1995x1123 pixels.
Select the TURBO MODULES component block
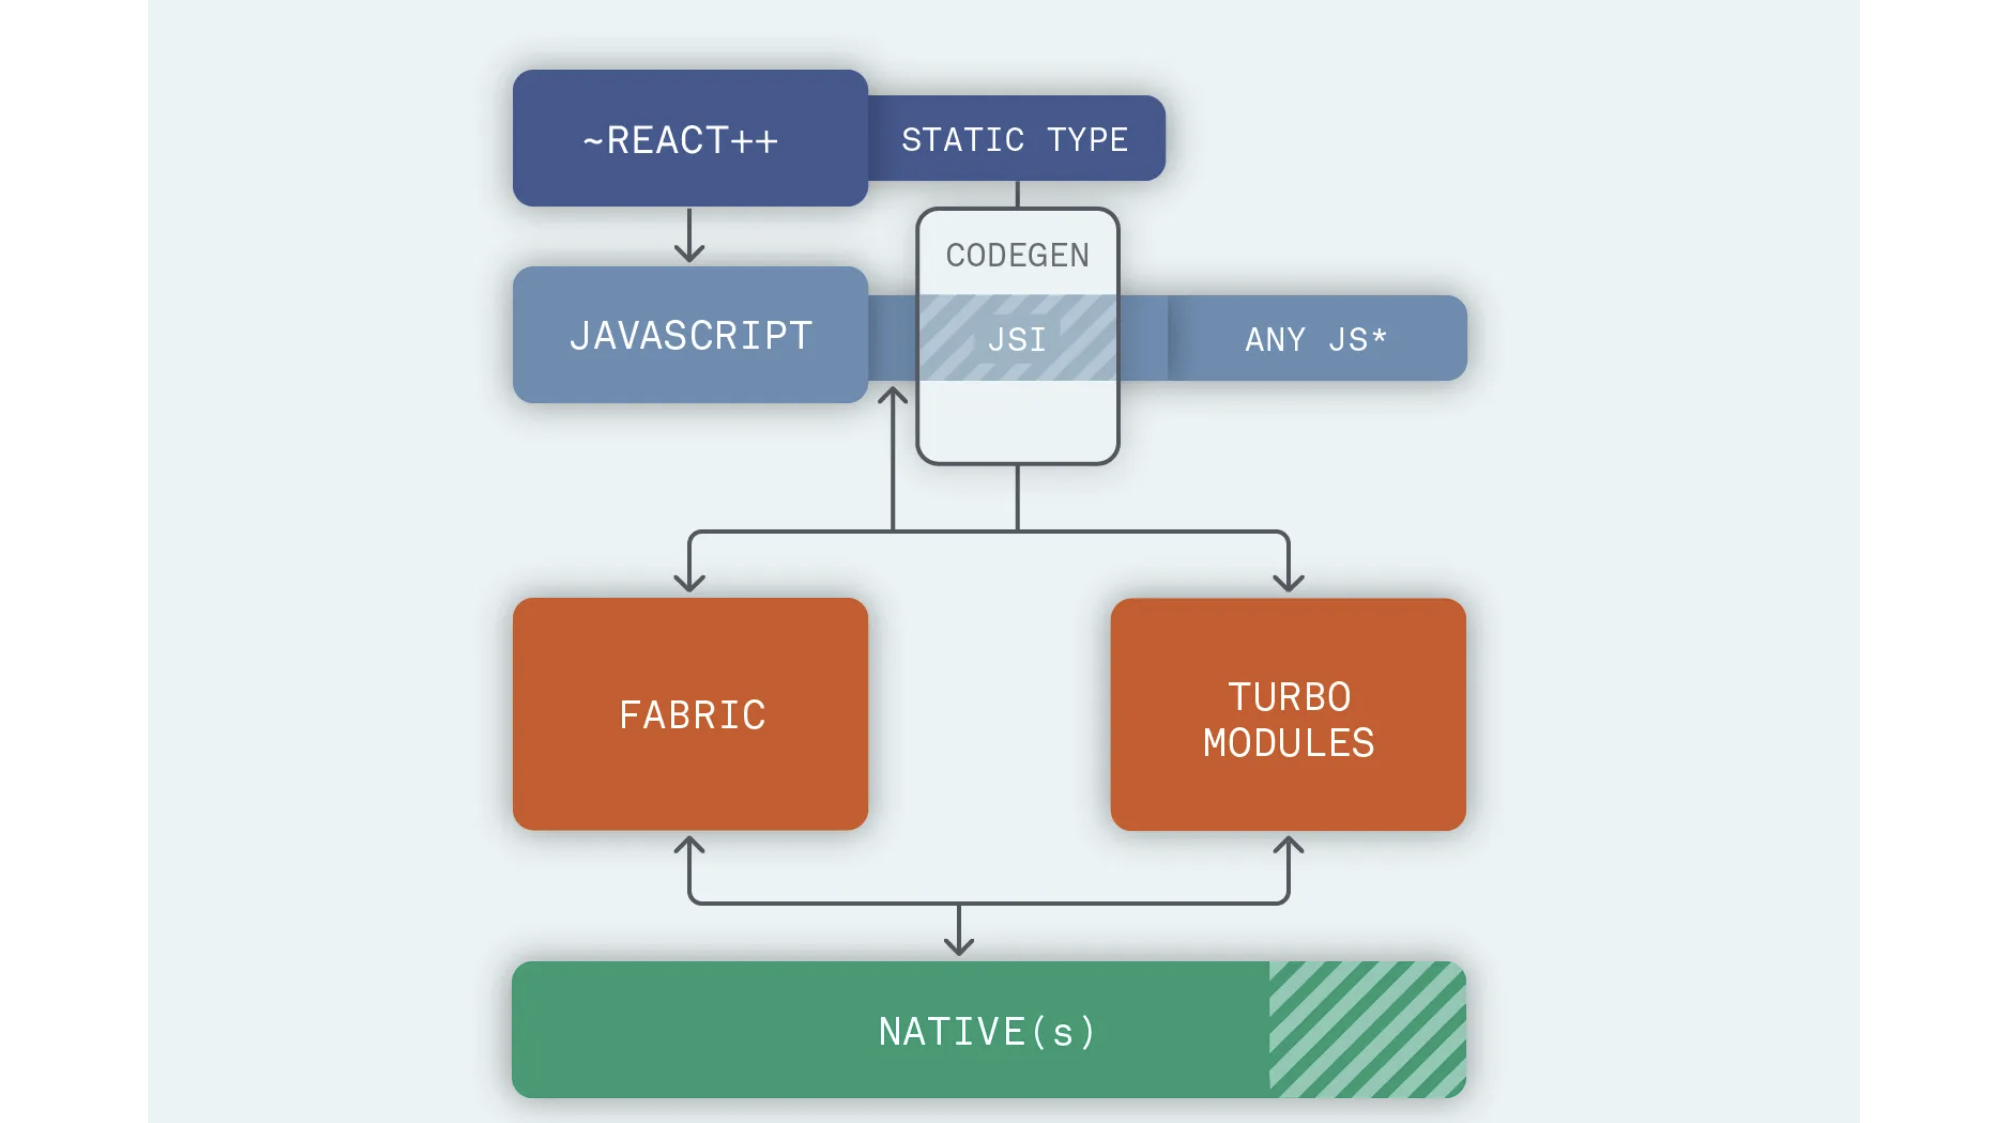(1288, 712)
